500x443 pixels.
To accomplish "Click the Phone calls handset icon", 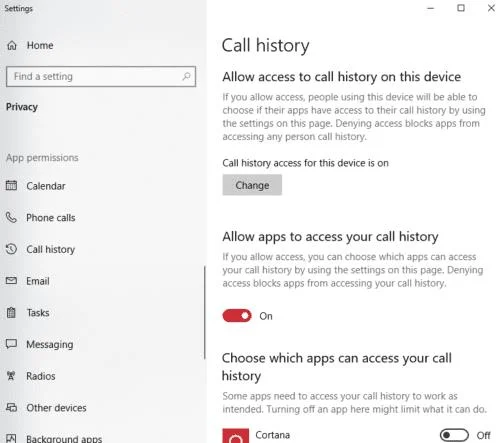I will click(11, 217).
